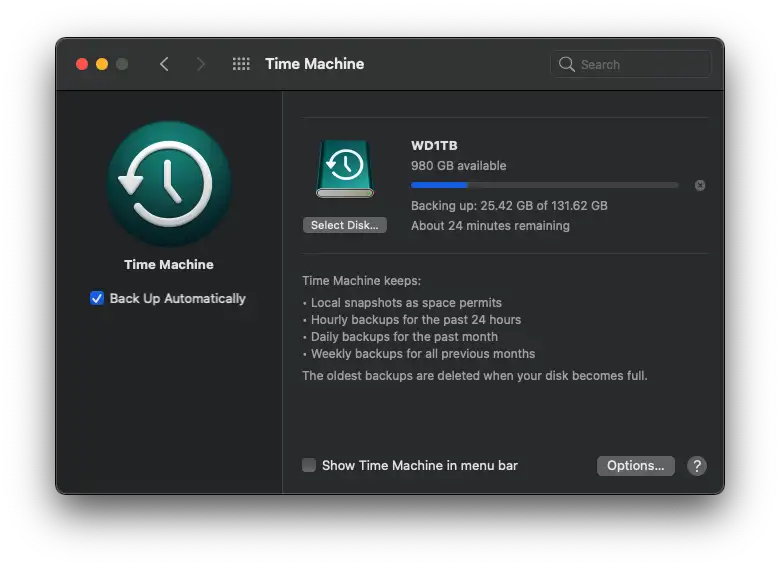Image resolution: width=780 pixels, height=568 pixels.
Task: Uncheck Back Up Automatically
Action: pos(97,298)
